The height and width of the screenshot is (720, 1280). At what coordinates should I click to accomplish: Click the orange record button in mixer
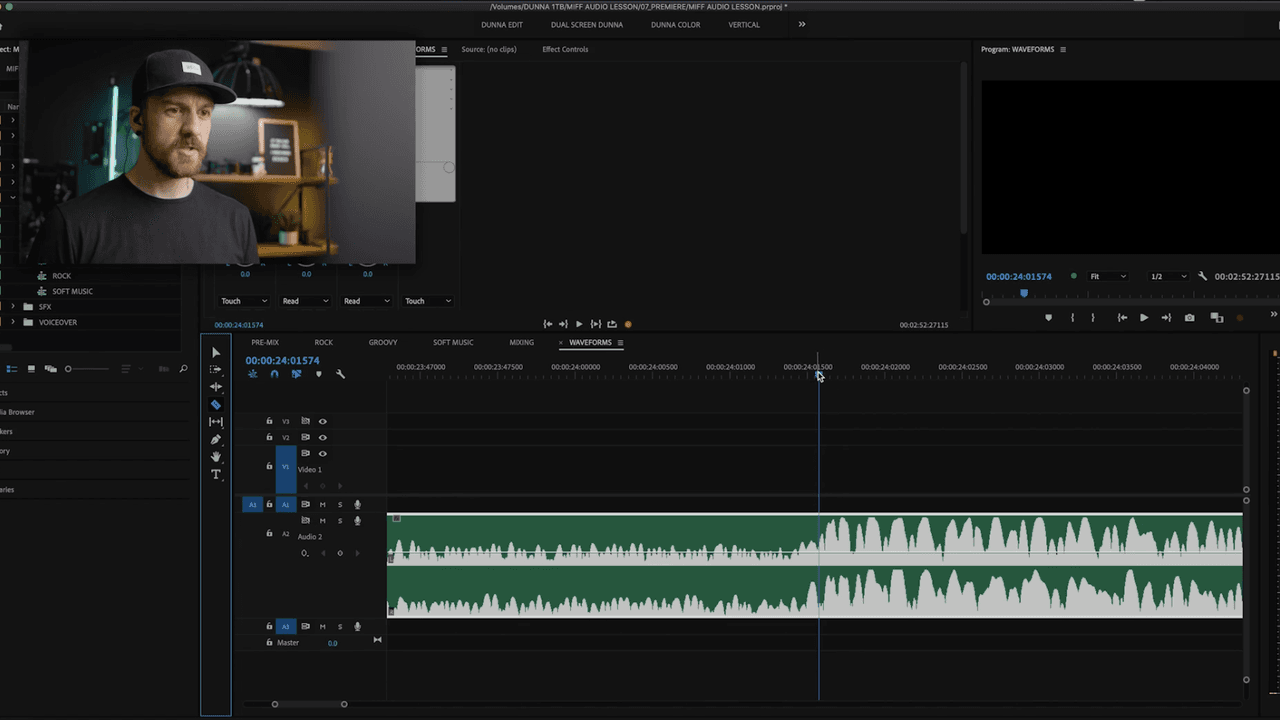[628, 324]
